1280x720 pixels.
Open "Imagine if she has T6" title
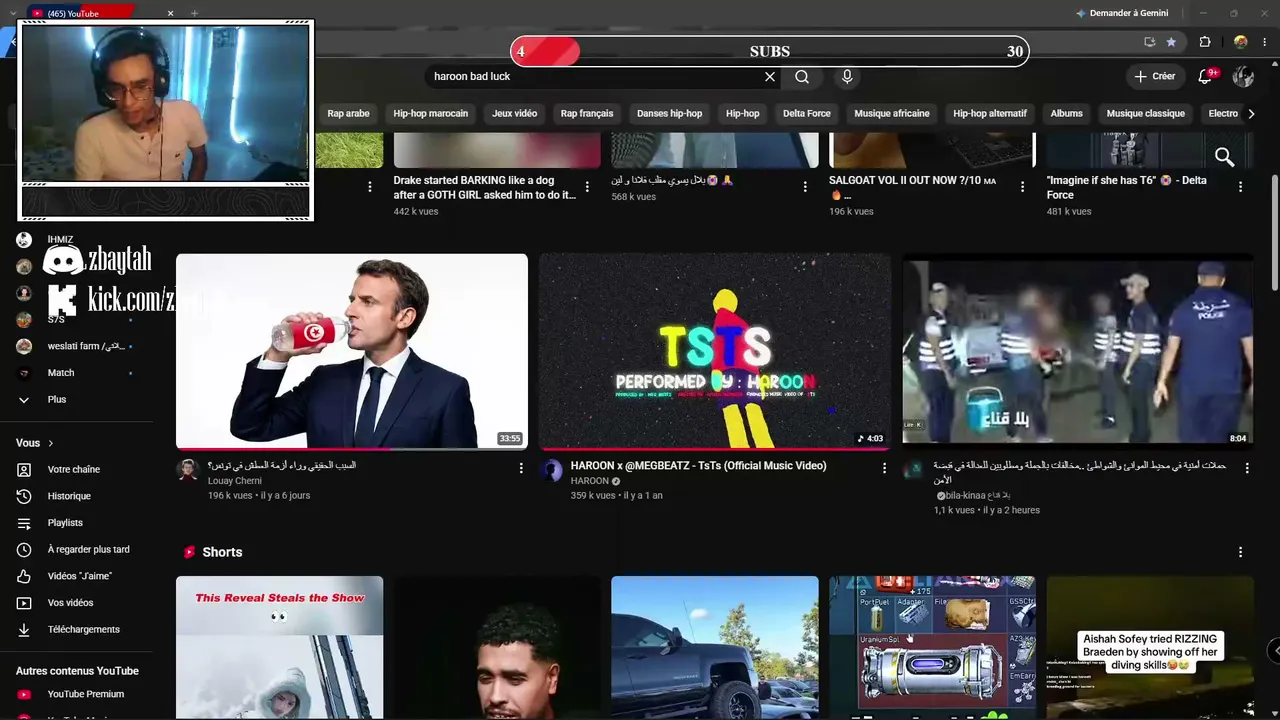click(1127, 188)
